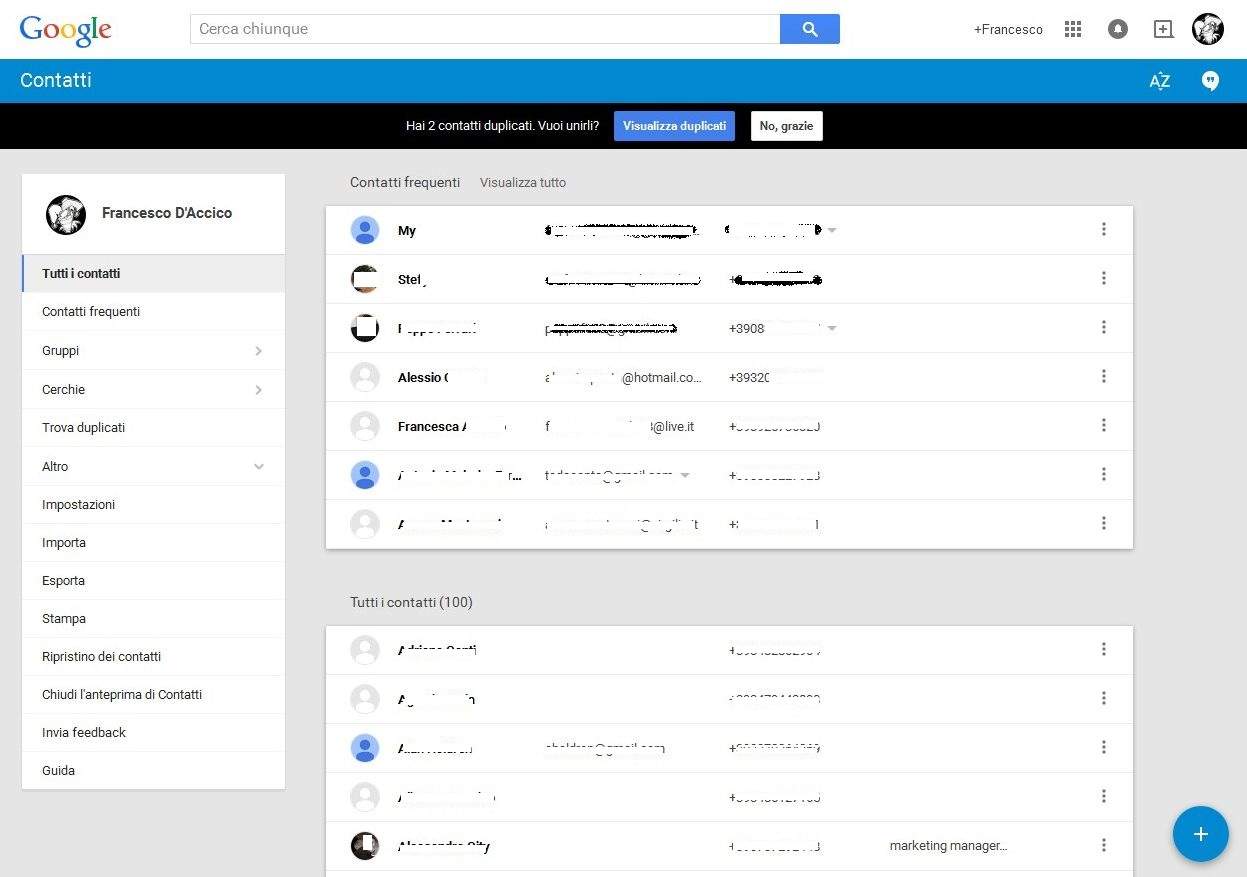This screenshot has width=1247, height=877.
Task: Expand the Cerchie section
Action: (258, 390)
